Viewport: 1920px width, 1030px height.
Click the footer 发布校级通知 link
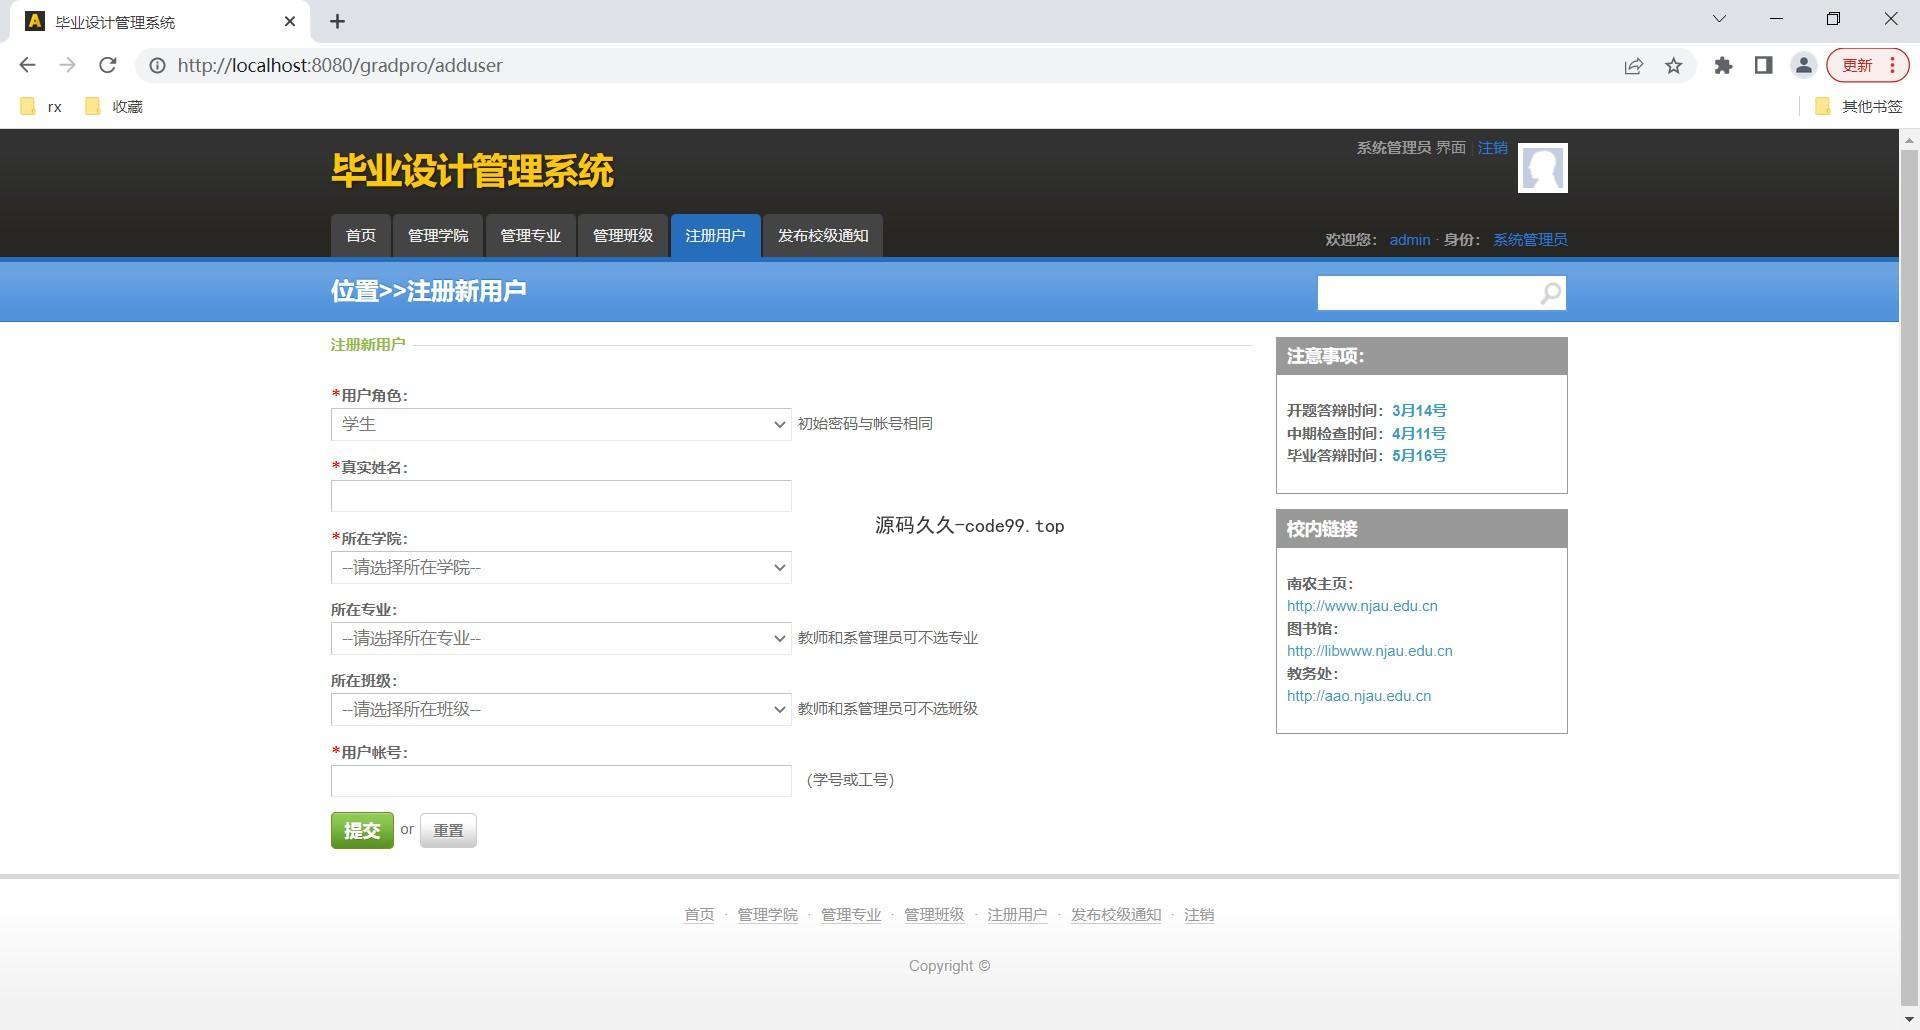point(1116,915)
